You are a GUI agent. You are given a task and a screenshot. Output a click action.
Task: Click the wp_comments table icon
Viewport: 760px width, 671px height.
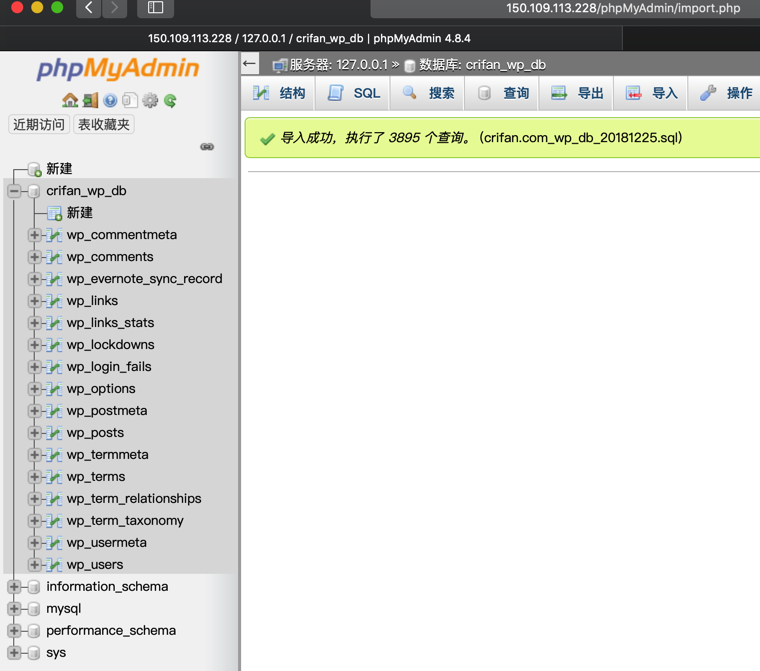[x=54, y=257]
